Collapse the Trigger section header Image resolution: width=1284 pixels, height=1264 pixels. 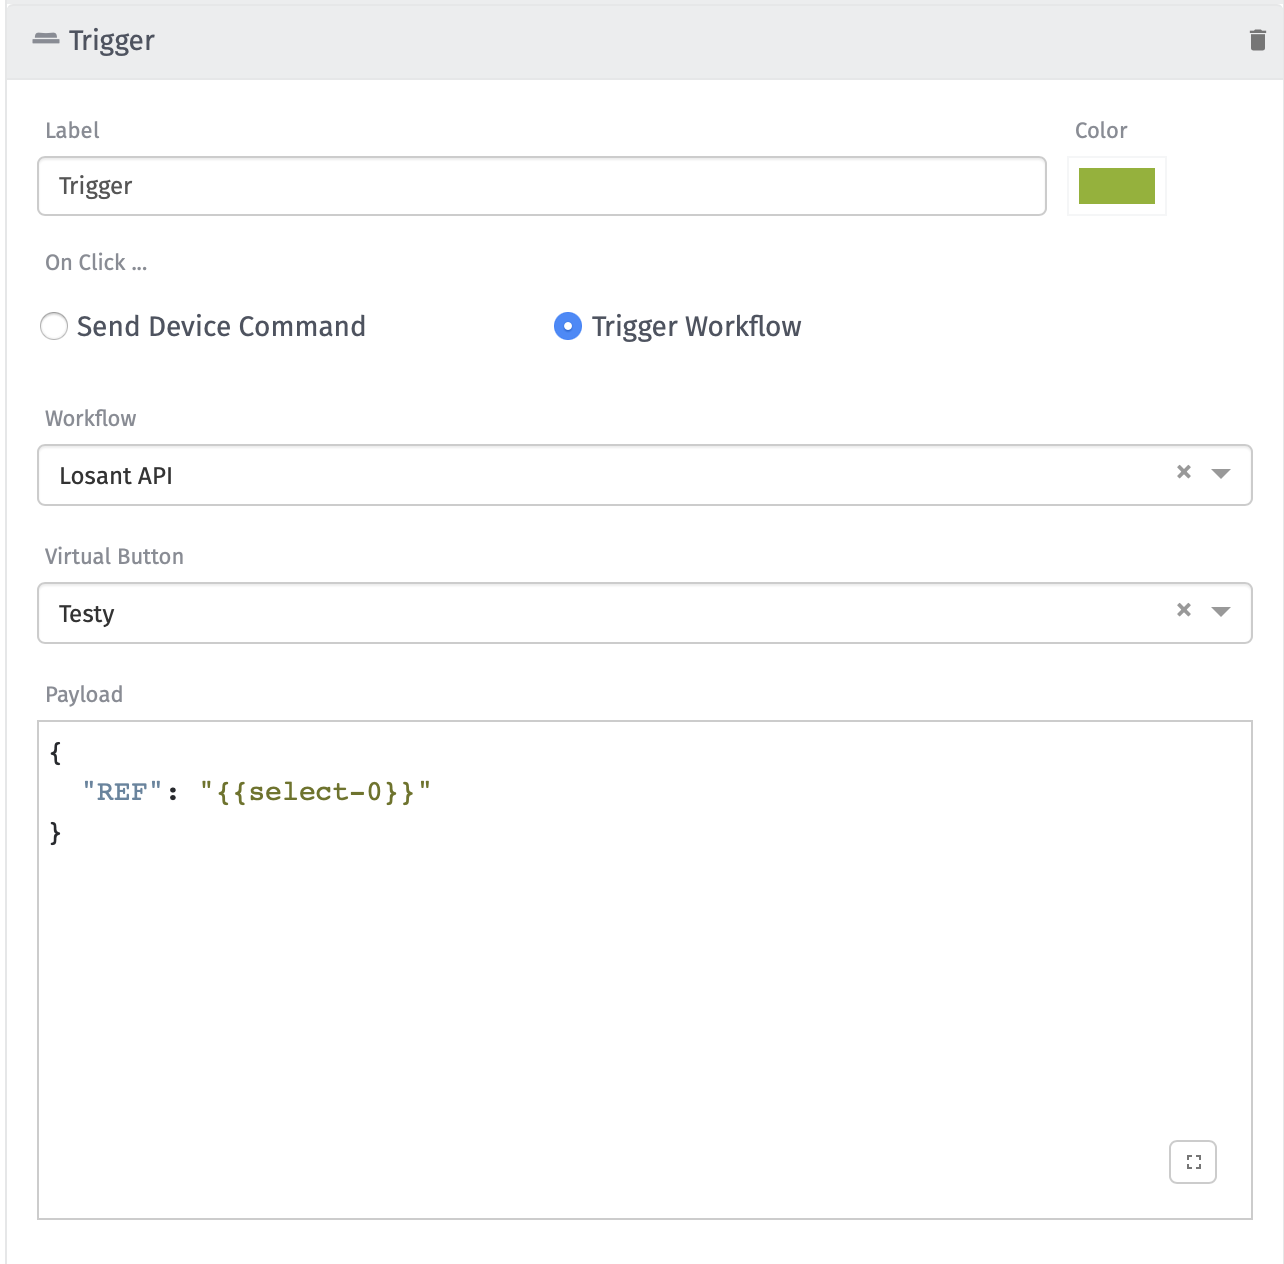click(640, 41)
